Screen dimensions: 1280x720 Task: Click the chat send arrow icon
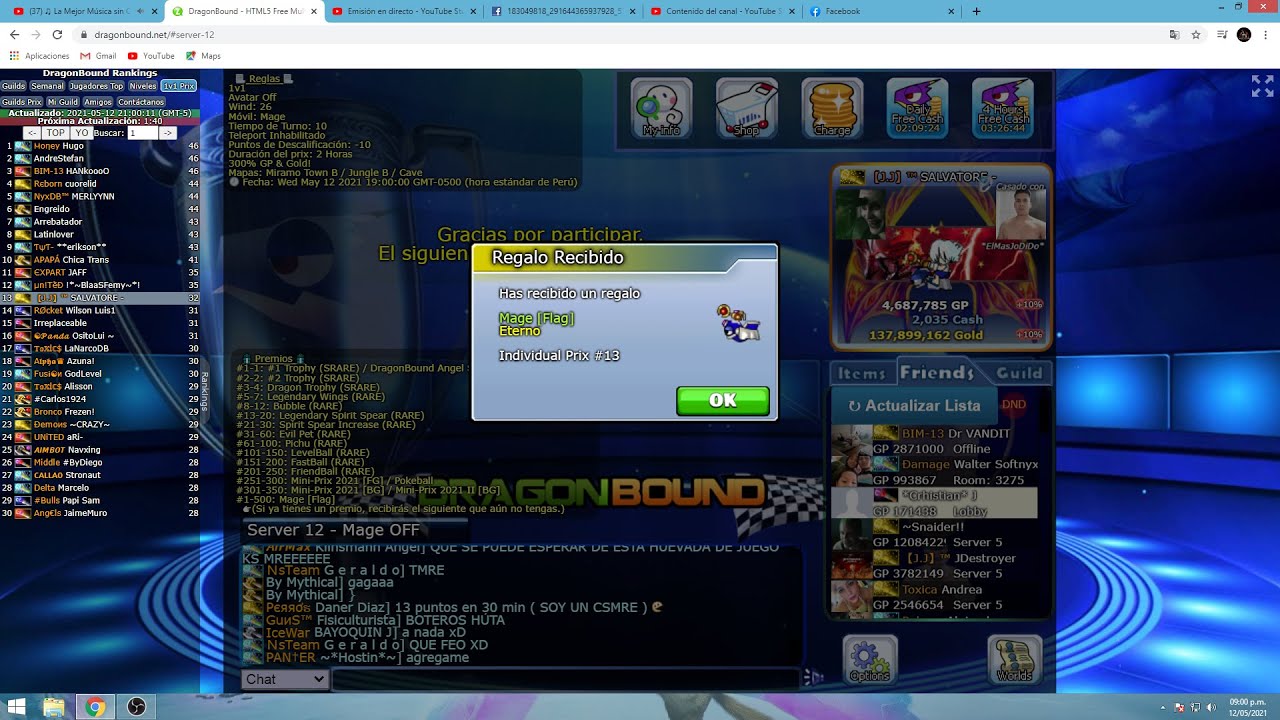[813, 678]
